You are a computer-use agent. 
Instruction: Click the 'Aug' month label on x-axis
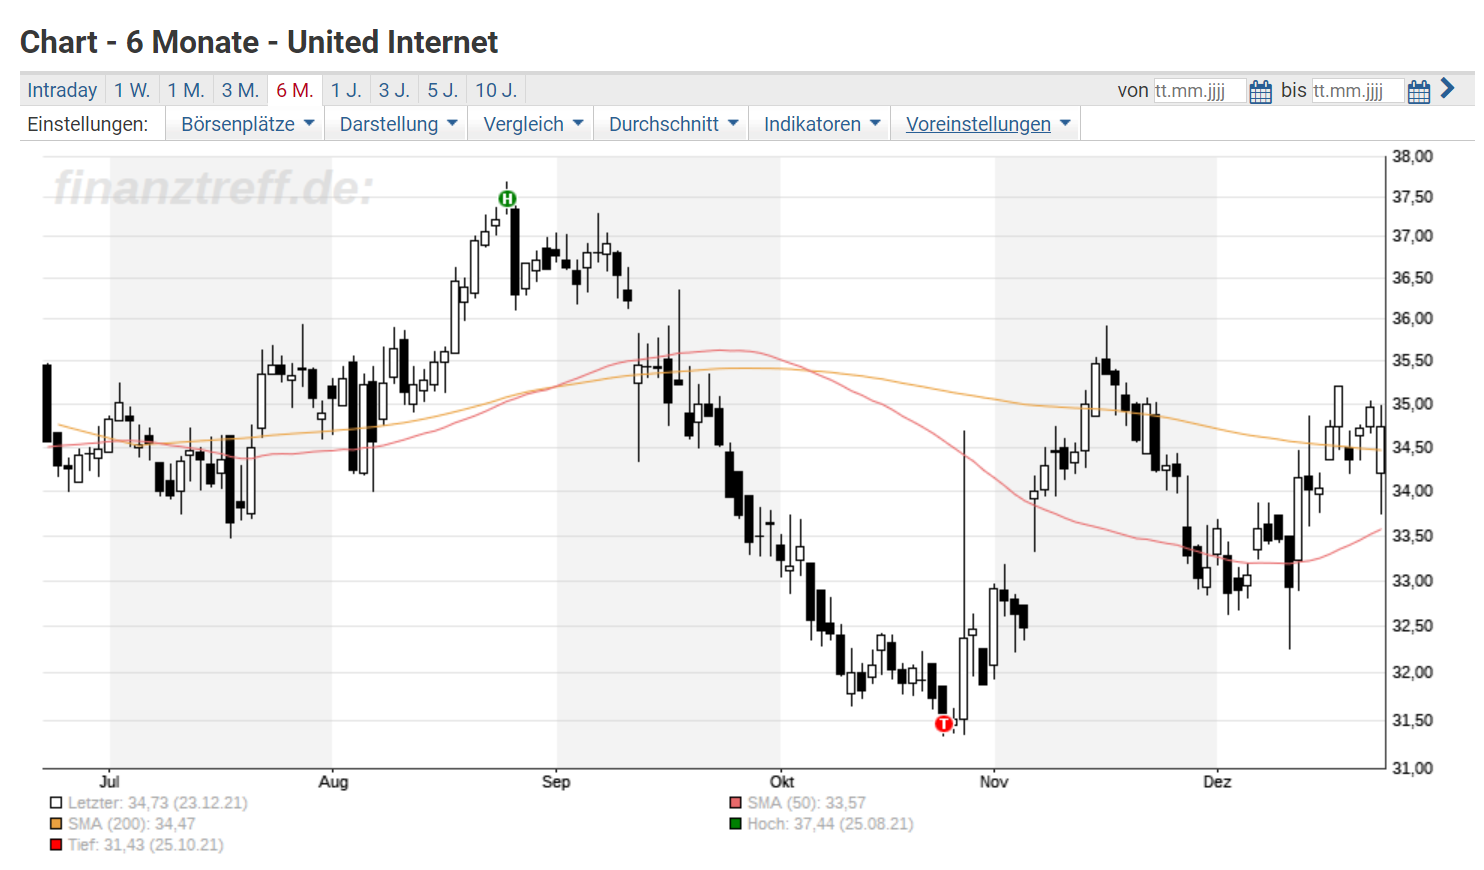[x=333, y=782]
